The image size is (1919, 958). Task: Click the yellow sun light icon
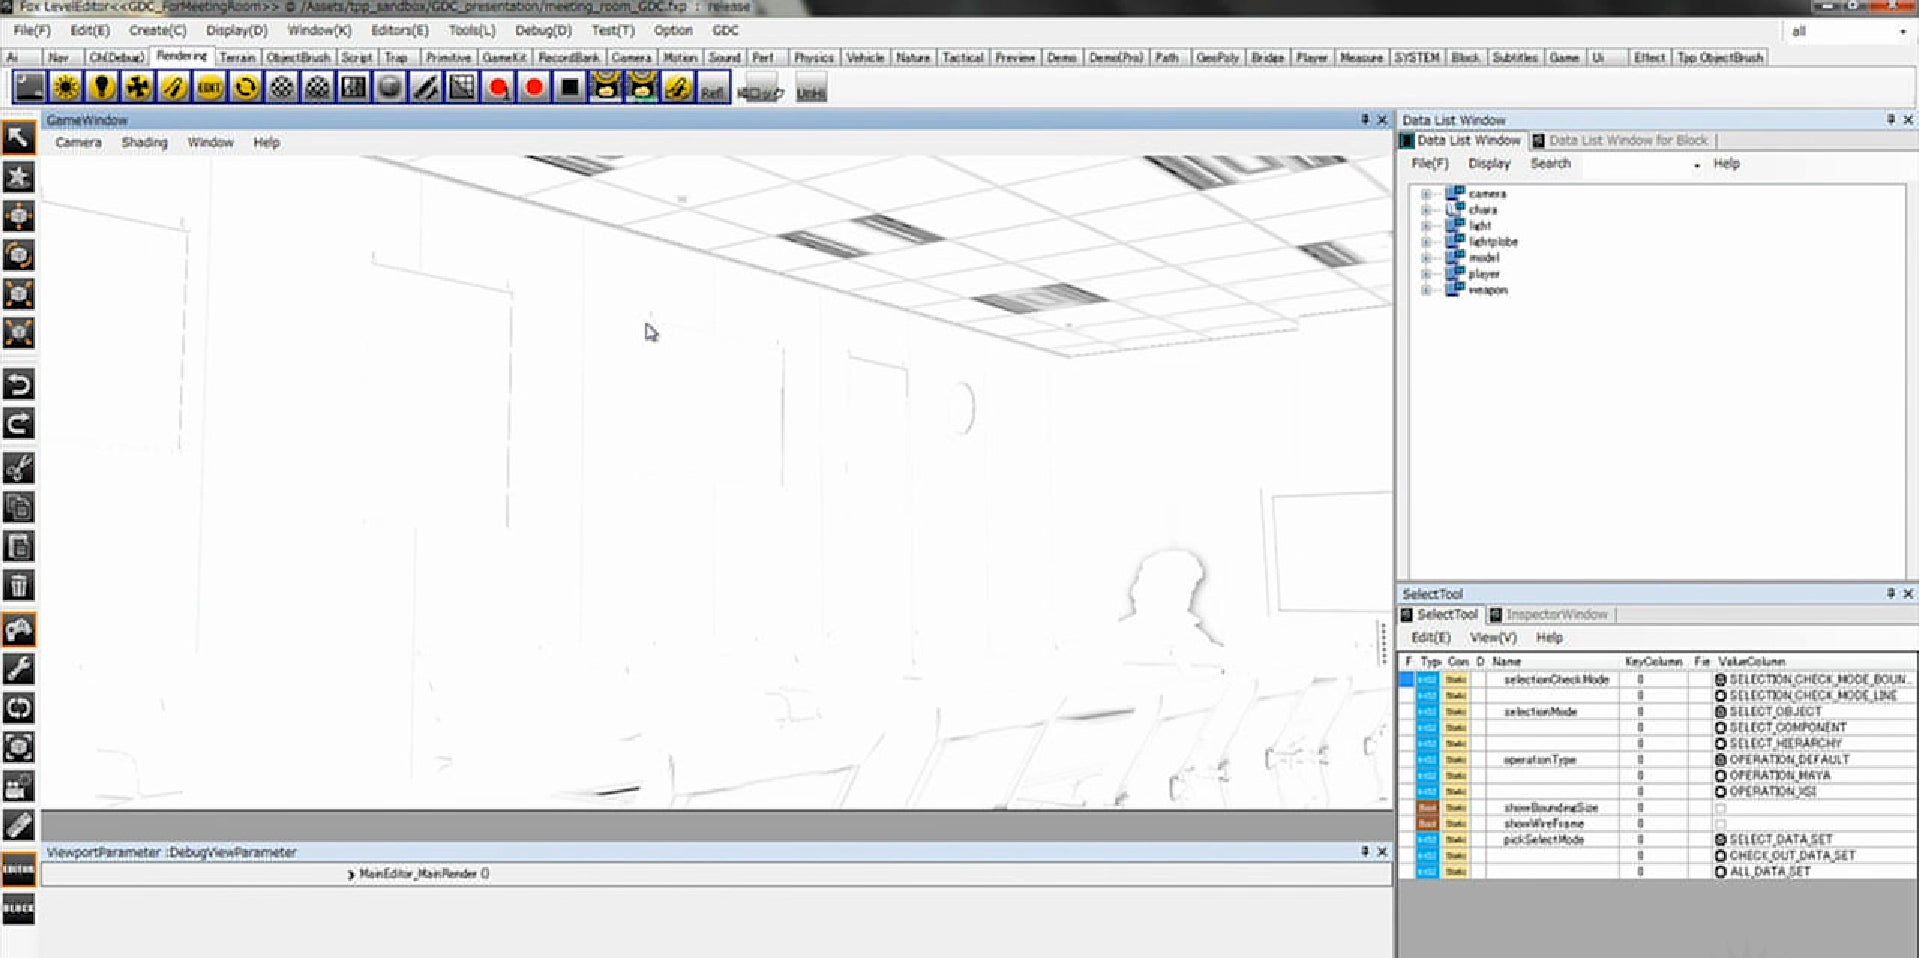pyautogui.click(x=66, y=88)
